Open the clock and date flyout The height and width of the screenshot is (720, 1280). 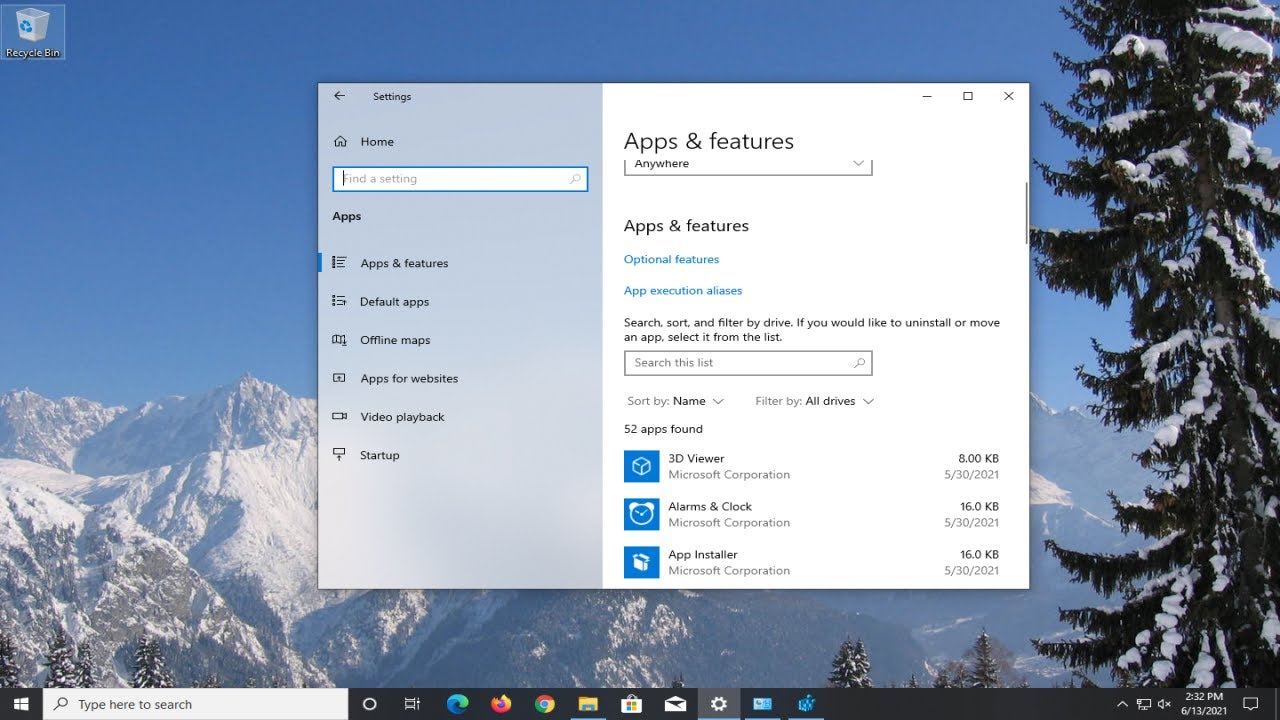click(x=1203, y=704)
